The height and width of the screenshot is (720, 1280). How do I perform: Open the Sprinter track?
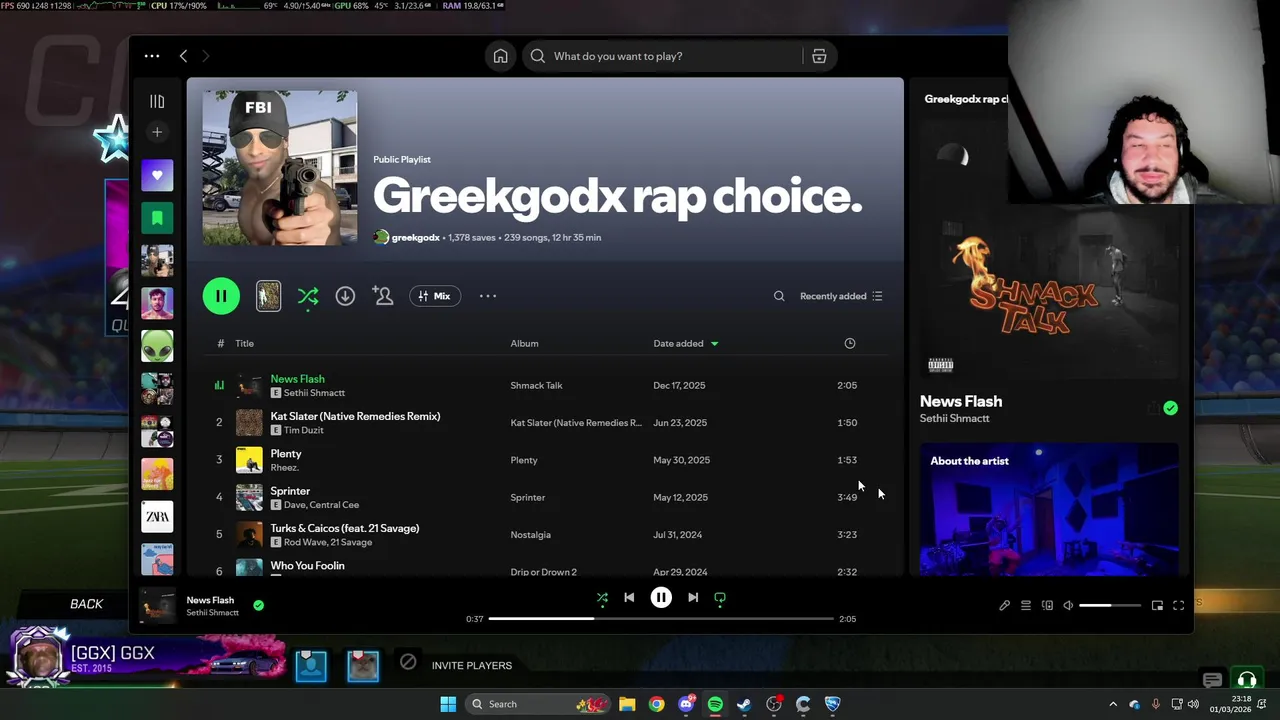click(290, 491)
